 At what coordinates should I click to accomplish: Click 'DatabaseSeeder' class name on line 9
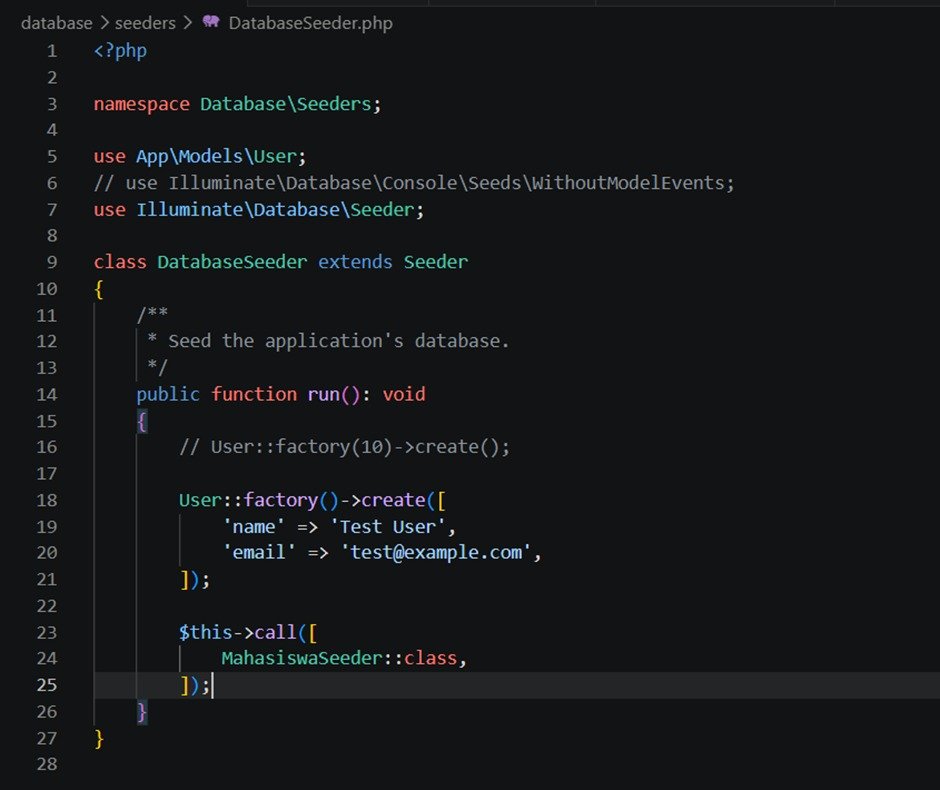(232, 262)
